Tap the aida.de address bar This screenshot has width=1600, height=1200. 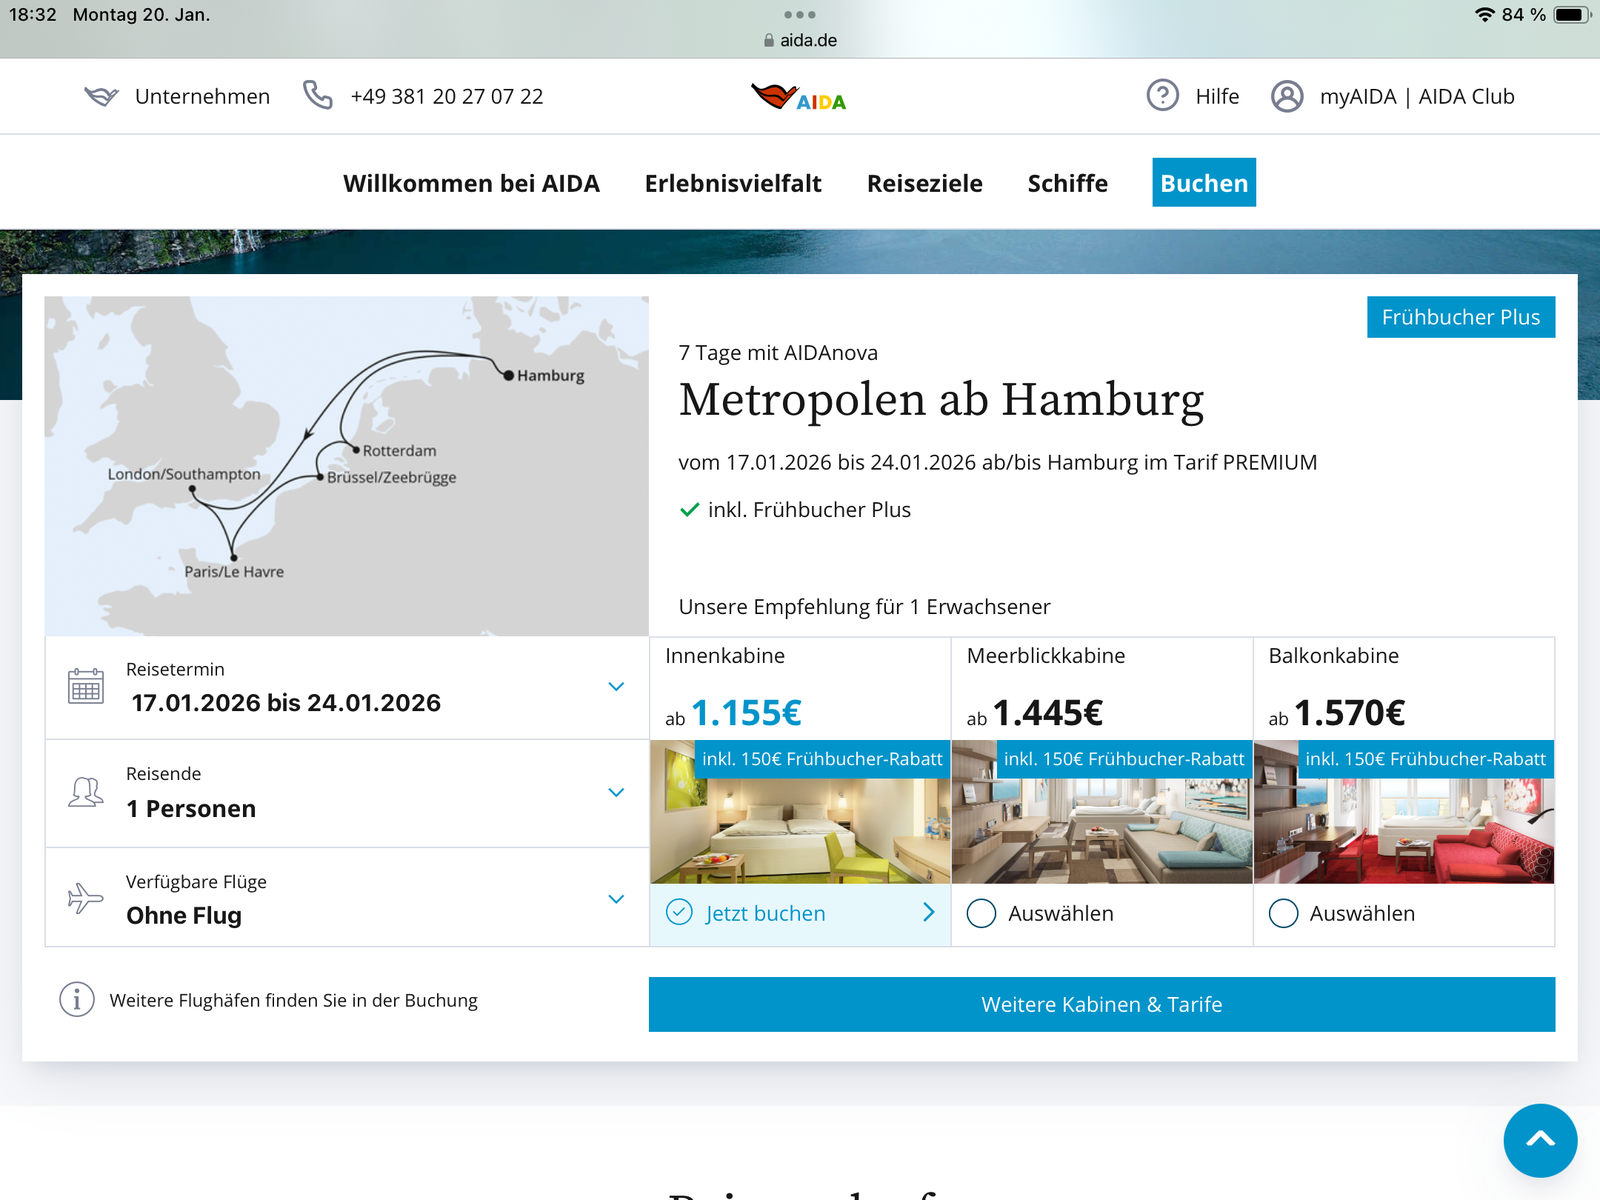800,41
